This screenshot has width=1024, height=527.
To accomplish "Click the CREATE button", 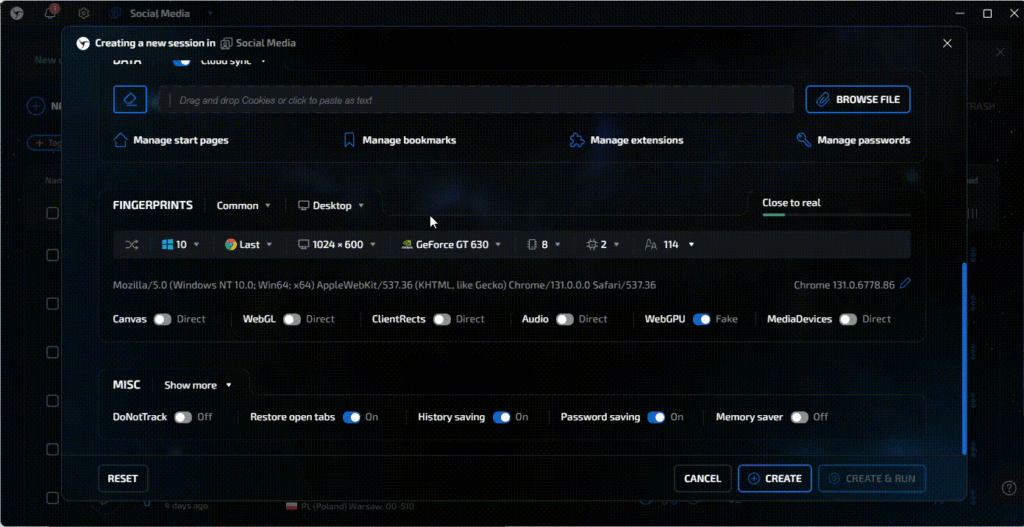I will [x=775, y=479].
